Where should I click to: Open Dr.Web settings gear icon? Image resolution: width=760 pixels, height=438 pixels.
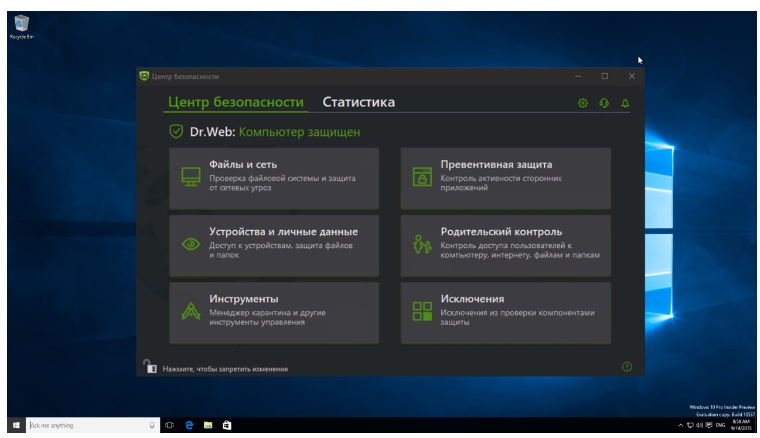[x=583, y=103]
